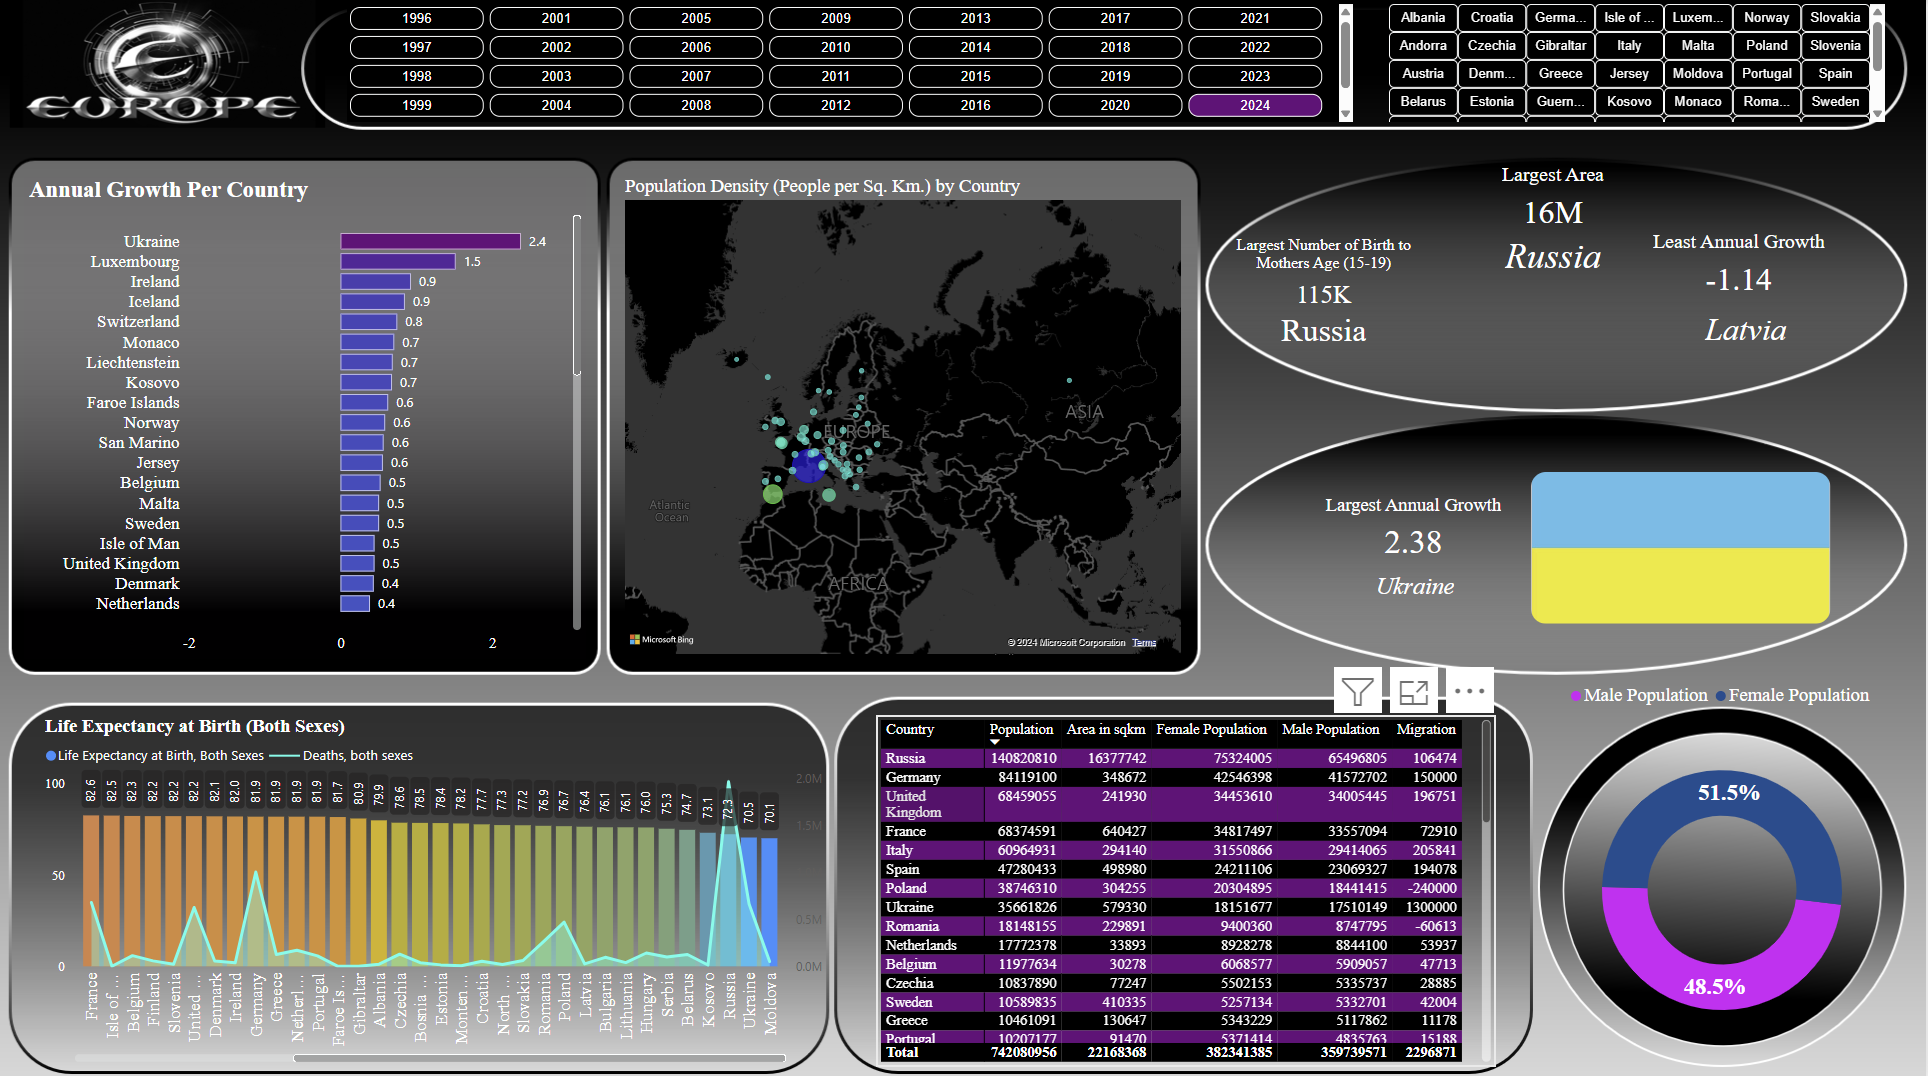Click the purple Ukraine growth bar
Screen dimensions: 1928x1076
pyautogui.click(x=430, y=241)
